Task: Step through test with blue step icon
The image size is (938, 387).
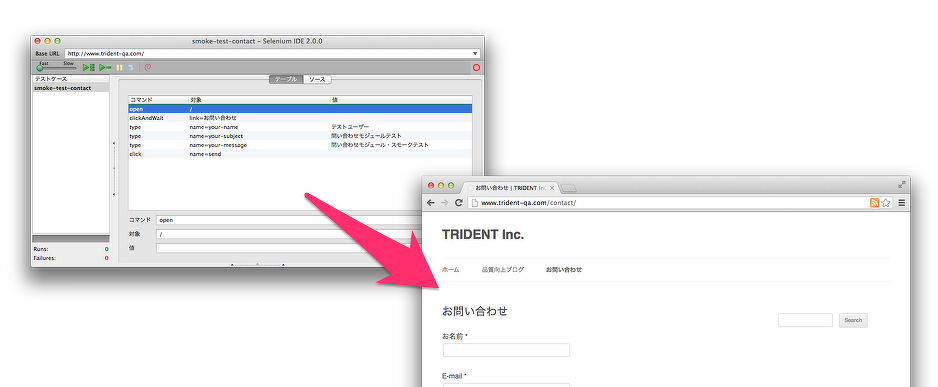Action: tap(130, 68)
